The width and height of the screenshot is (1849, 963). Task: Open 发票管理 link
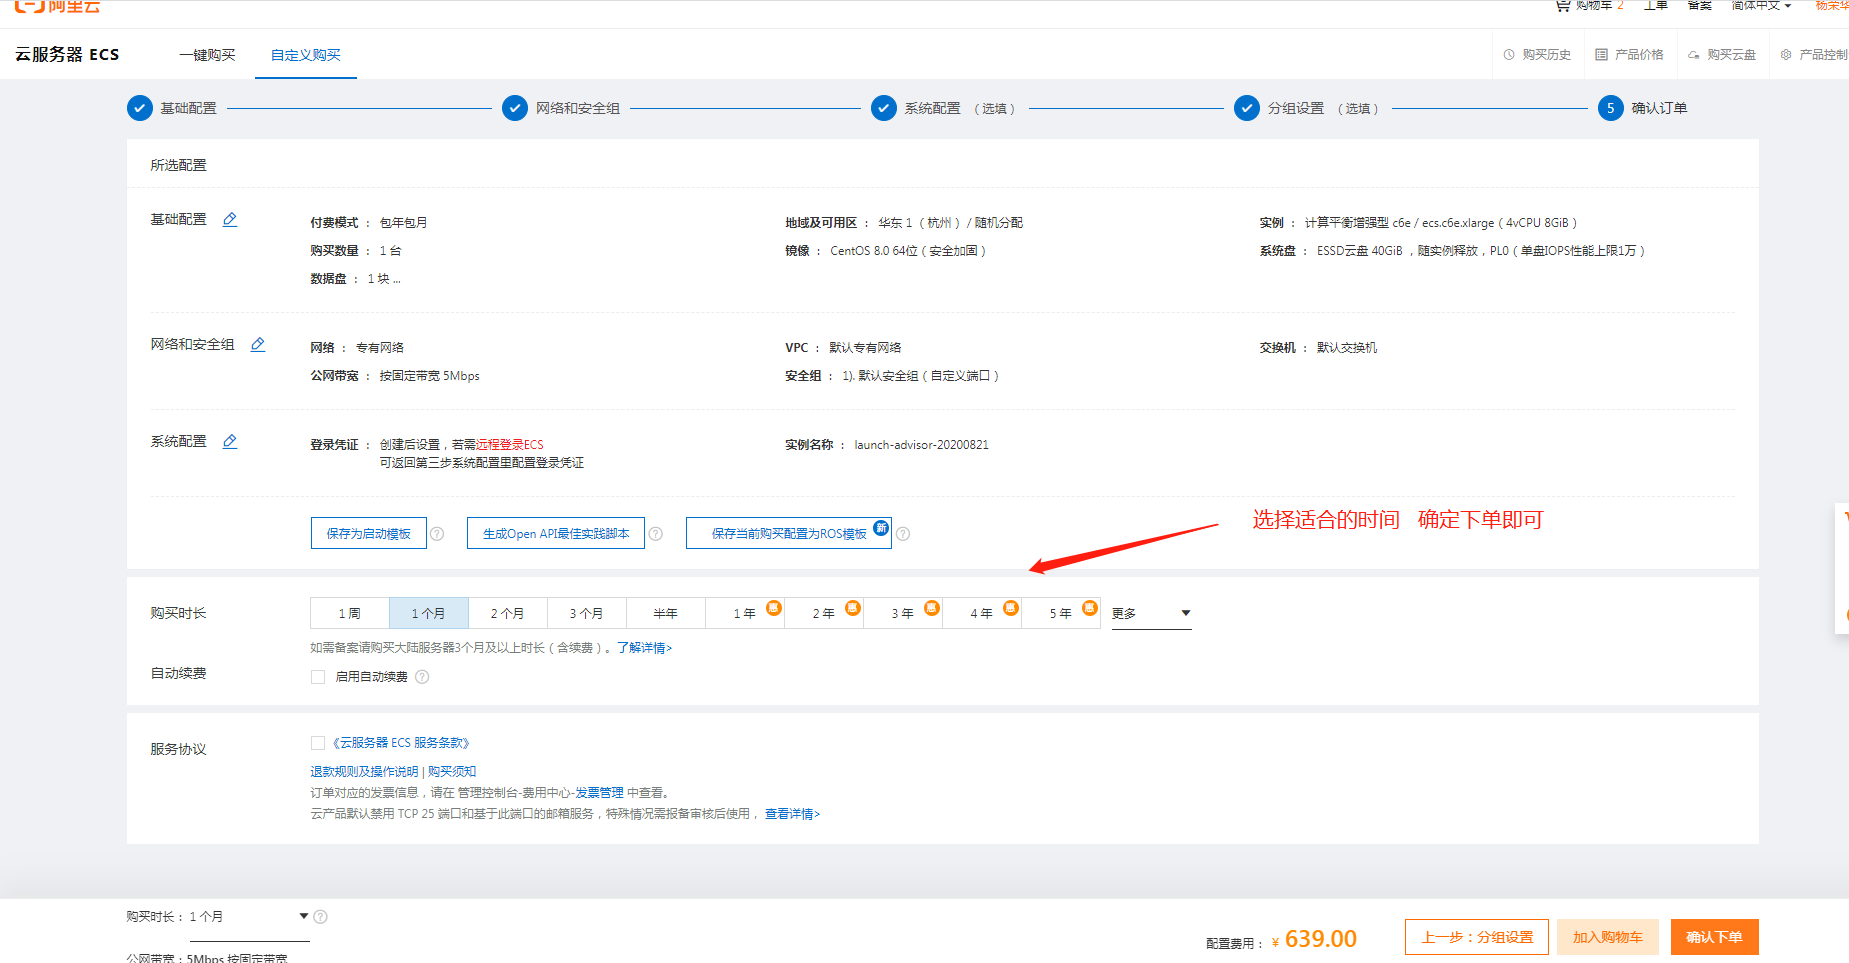click(x=599, y=793)
